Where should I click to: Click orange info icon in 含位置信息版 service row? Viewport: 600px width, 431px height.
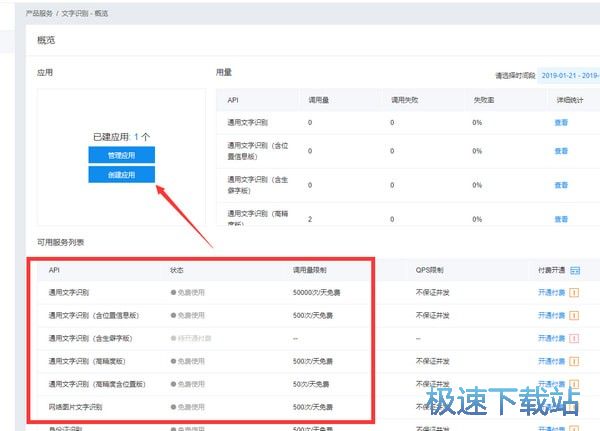pos(575,316)
